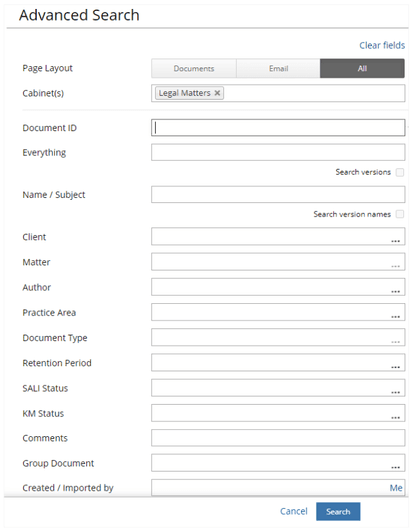Focus the Everything input field
The width and height of the screenshot is (413, 530).
coord(278,152)
